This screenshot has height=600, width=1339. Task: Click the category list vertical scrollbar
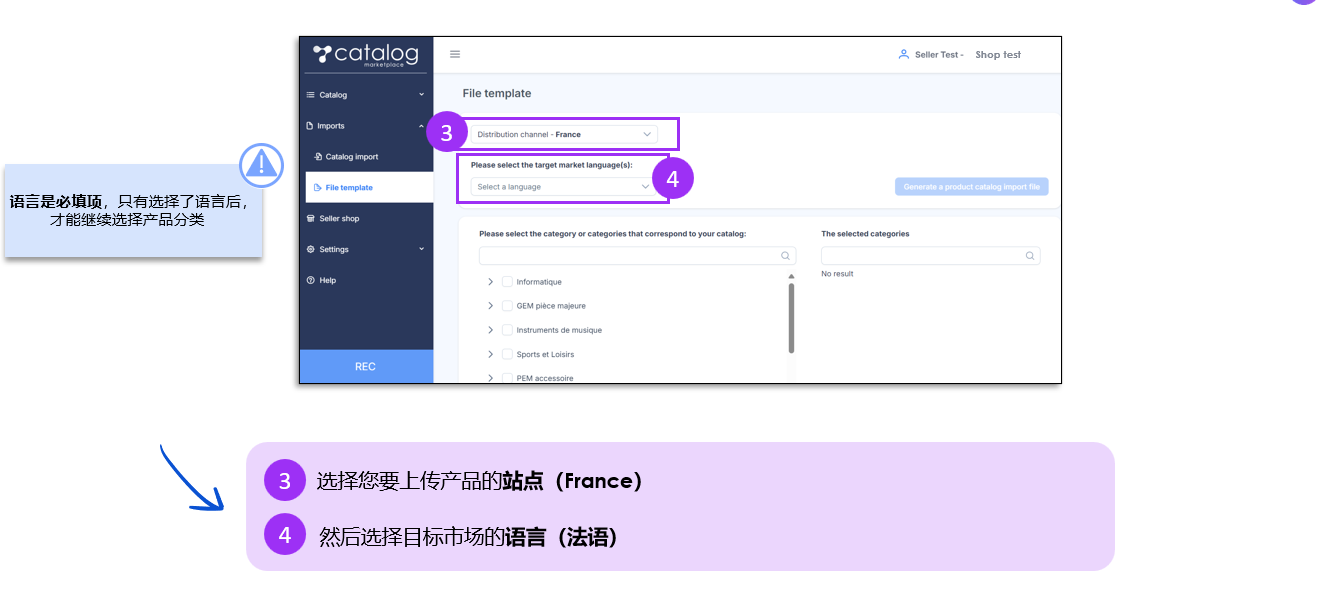pyautogui.click(x=791, y=318)
